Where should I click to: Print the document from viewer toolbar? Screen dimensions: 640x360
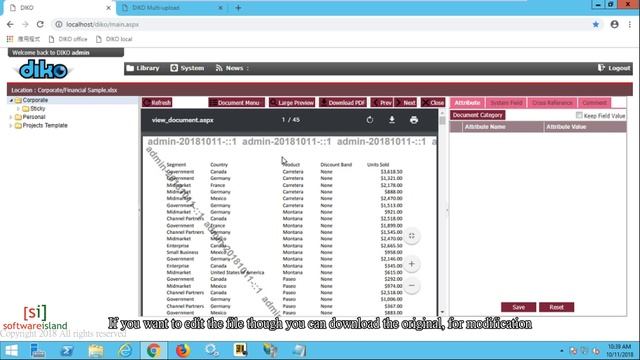coord(414,120)
